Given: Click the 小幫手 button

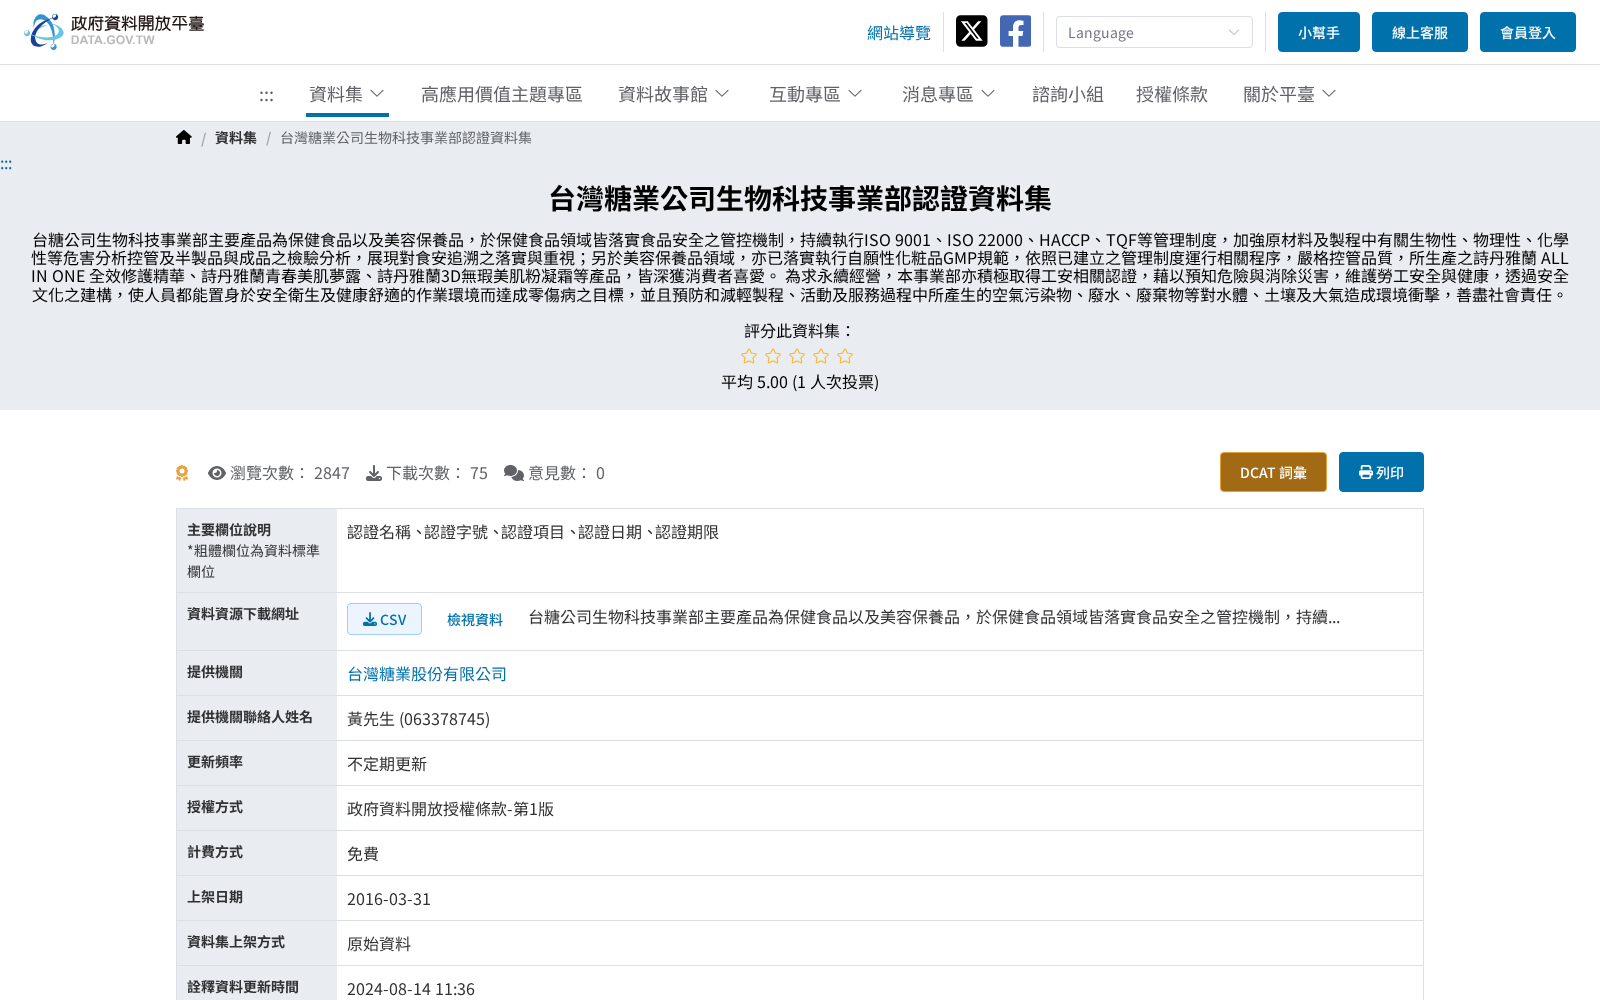Looking at the screenshot, I should point(1318,32).
